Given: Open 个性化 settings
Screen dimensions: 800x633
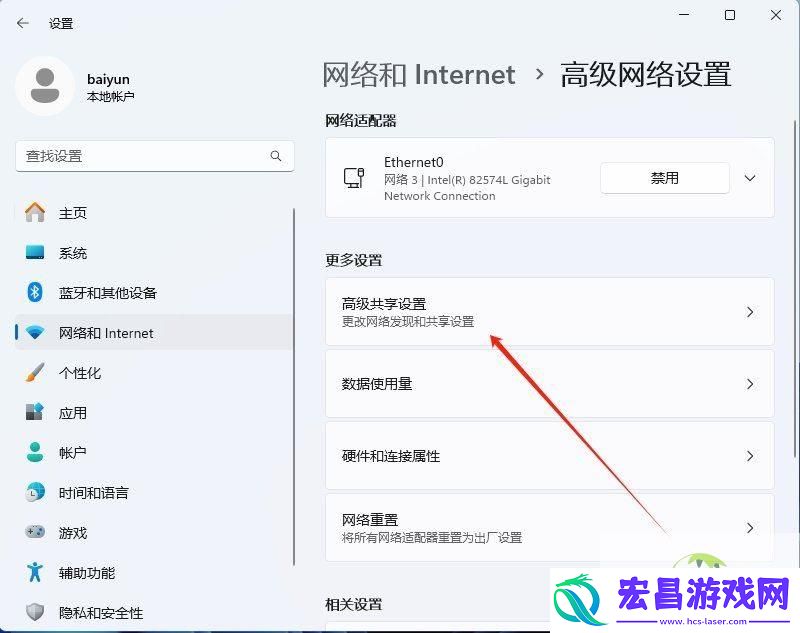Looking at the screenshot, I should 153,372.
